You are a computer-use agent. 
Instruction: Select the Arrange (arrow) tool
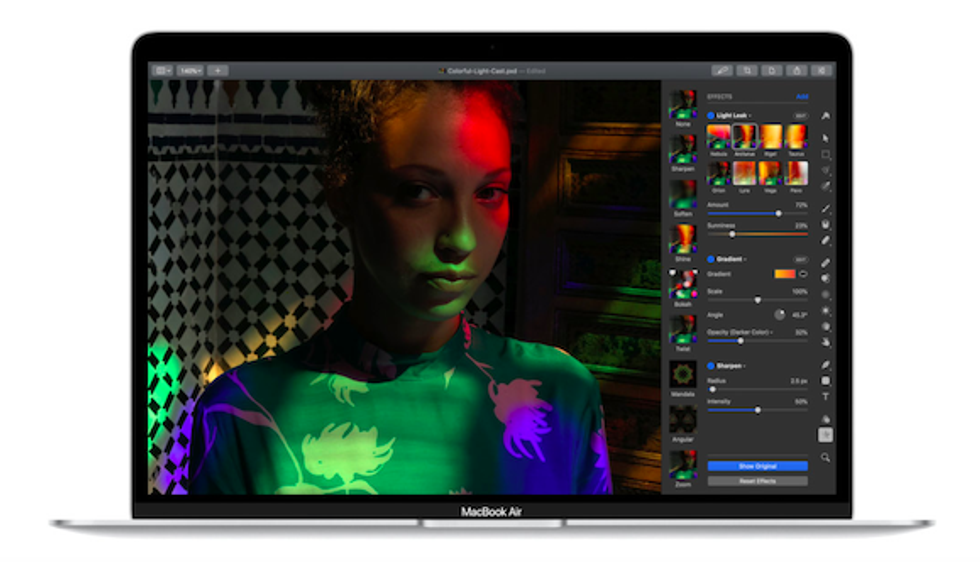pos(826,137)
